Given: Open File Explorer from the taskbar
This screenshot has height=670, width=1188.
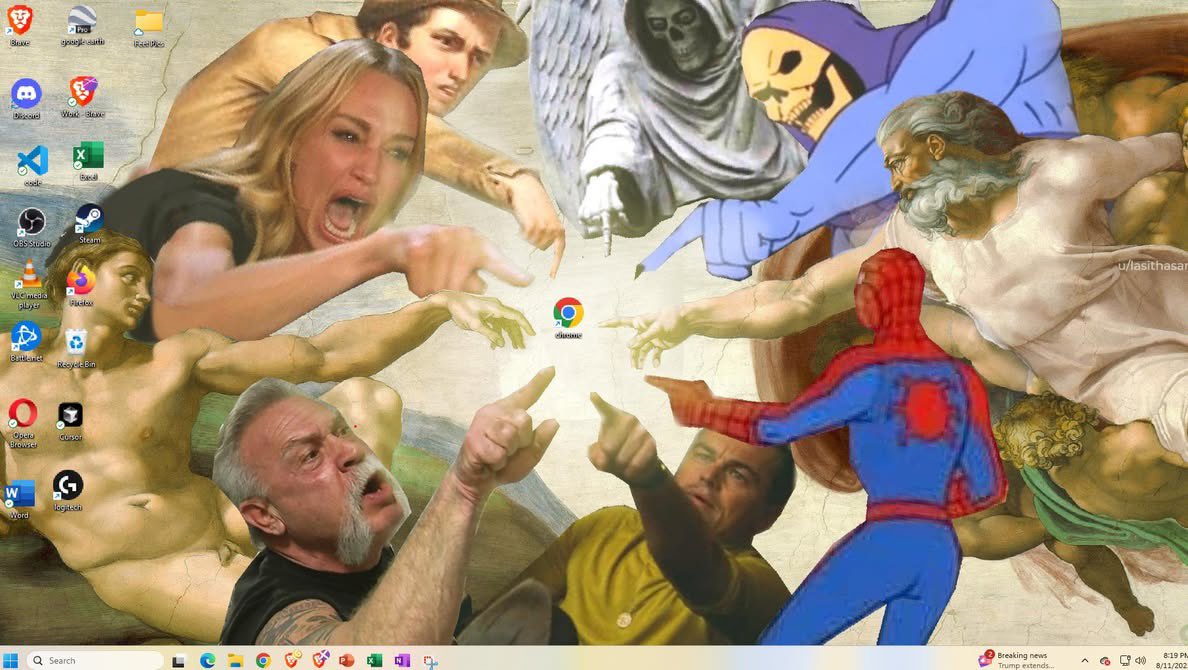Looking at the screenshot, I should [235, 661].
